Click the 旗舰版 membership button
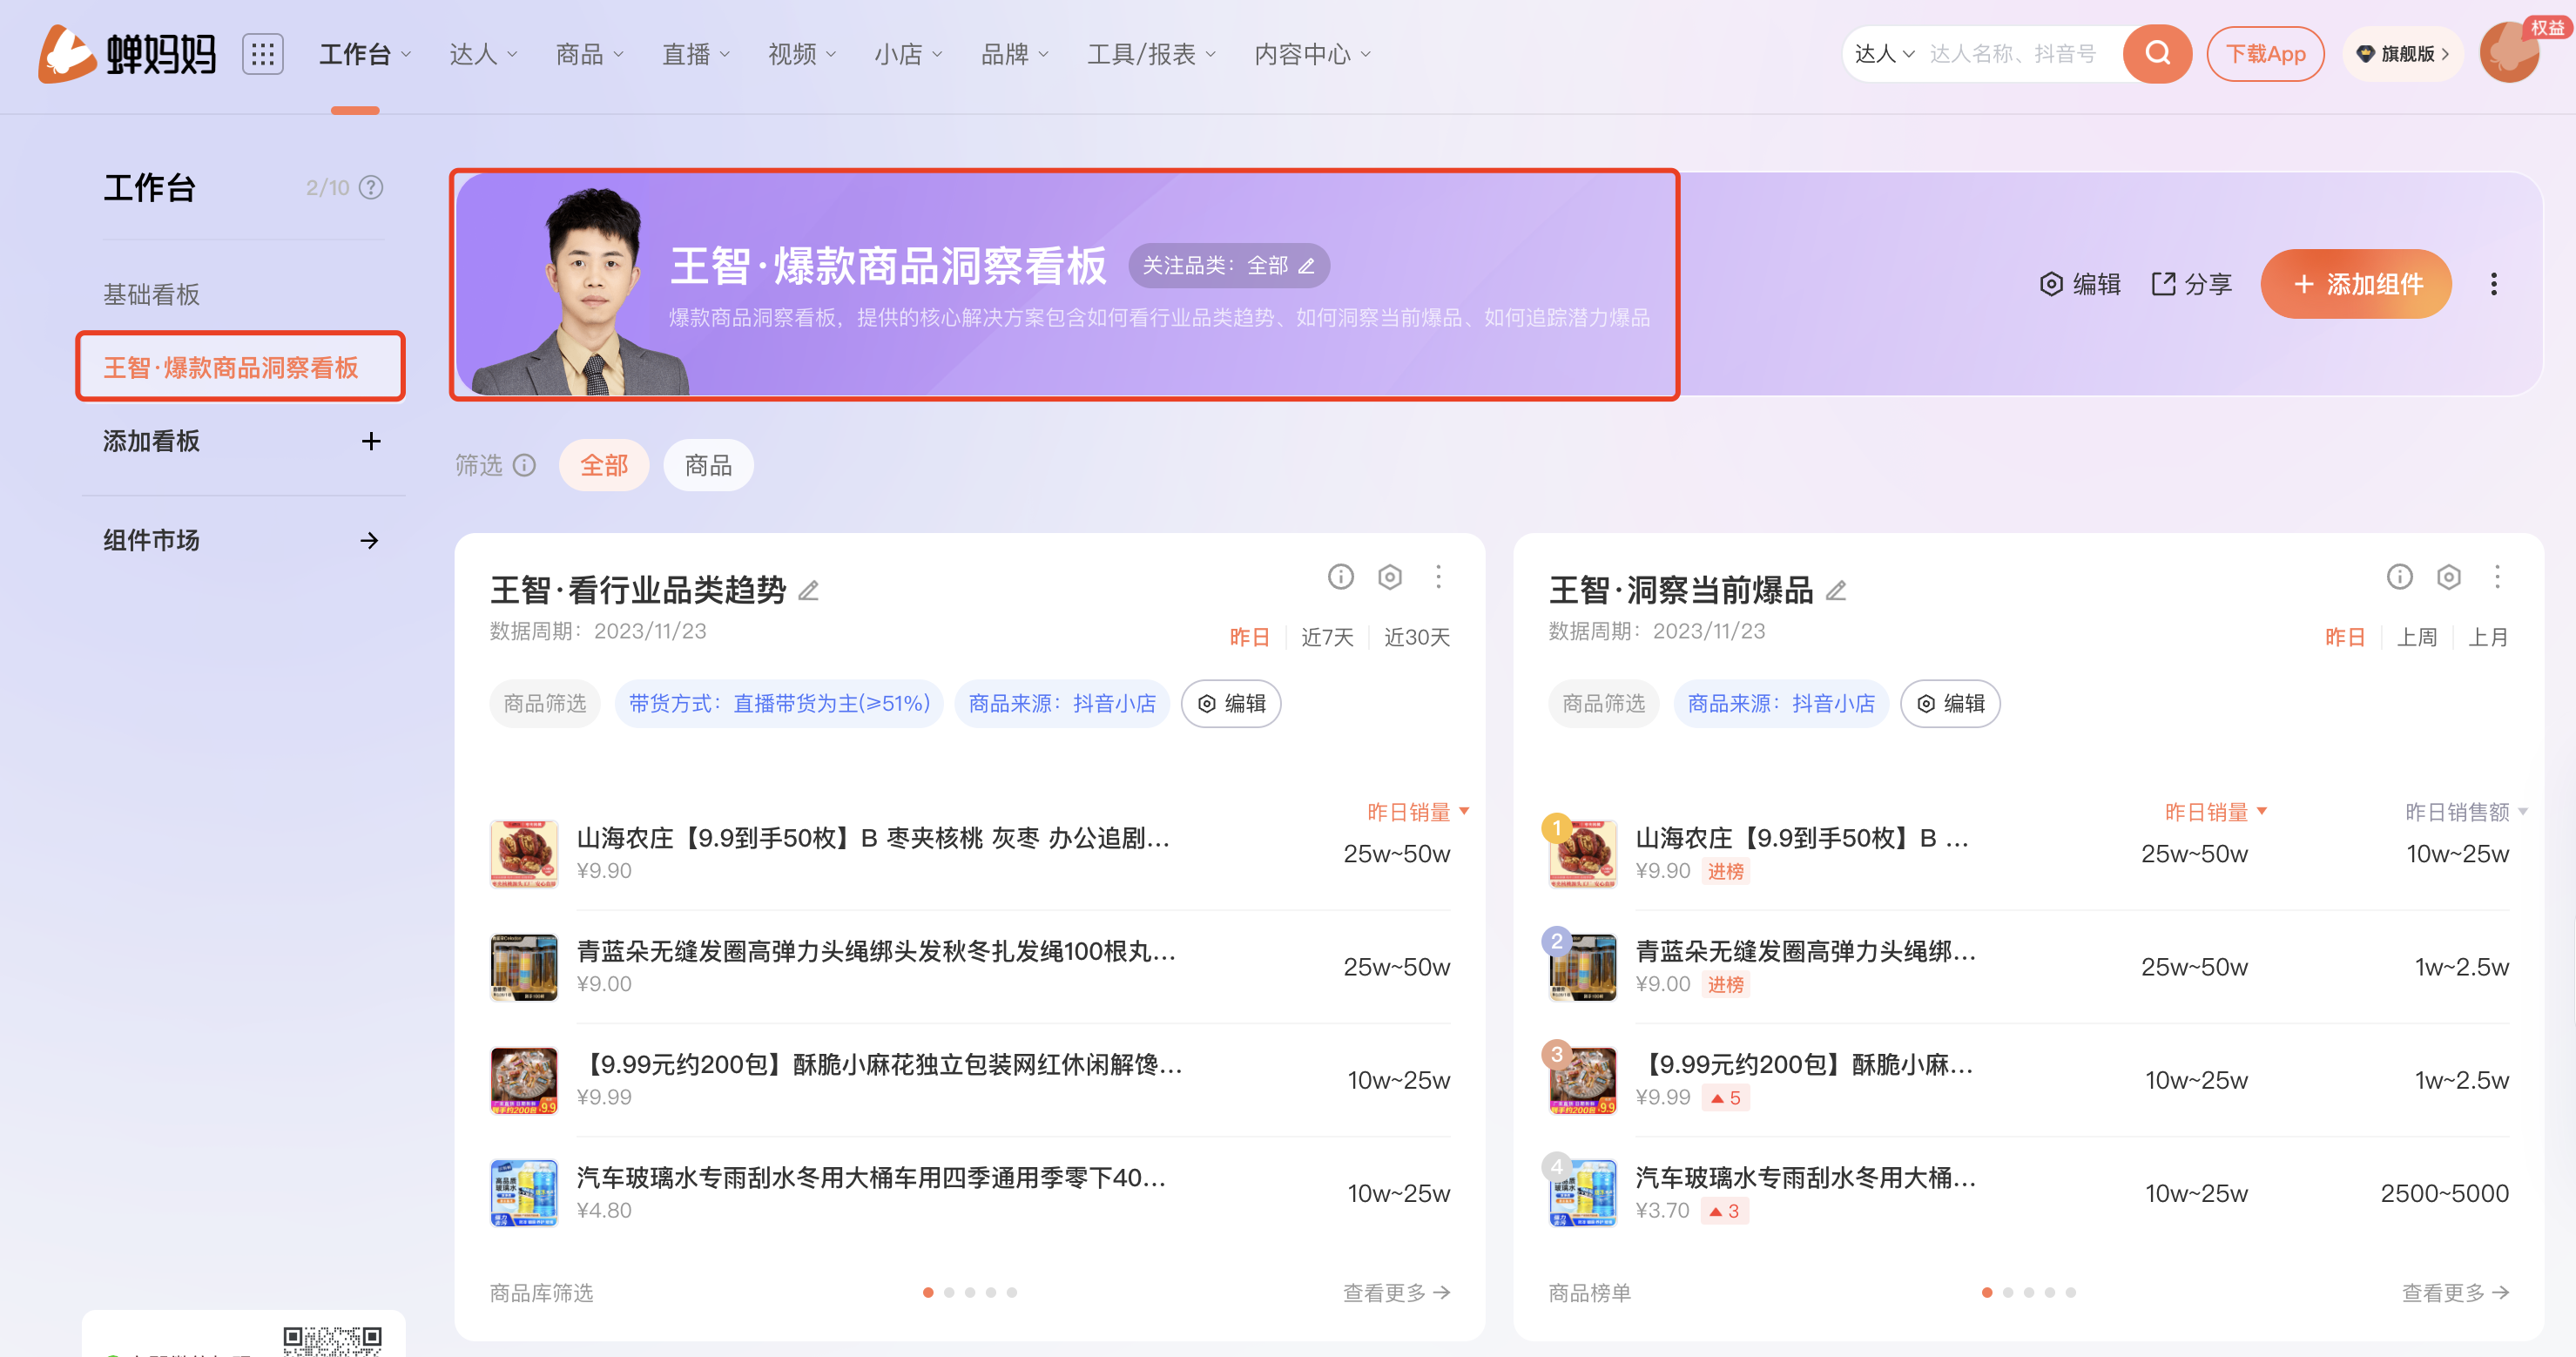The height and width of the screenshot is (1357, 2576). pyautogui.click(x=2402, y=54)
